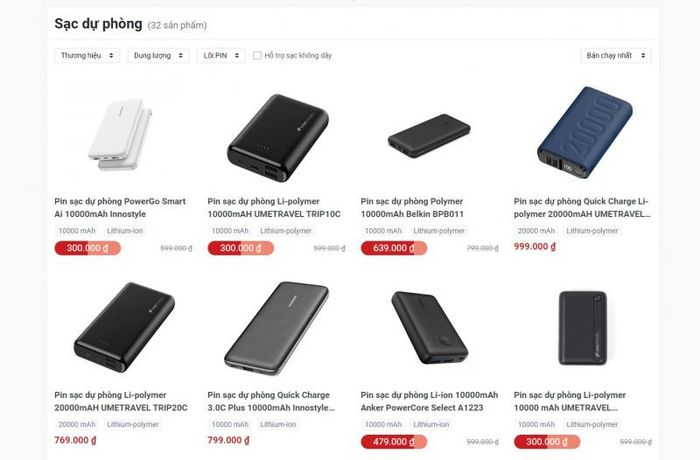700x460 pixels.
Task: Open Pin sạc dự phòng PowerGo Smart Ai title link
Action: tap(120, 208)
